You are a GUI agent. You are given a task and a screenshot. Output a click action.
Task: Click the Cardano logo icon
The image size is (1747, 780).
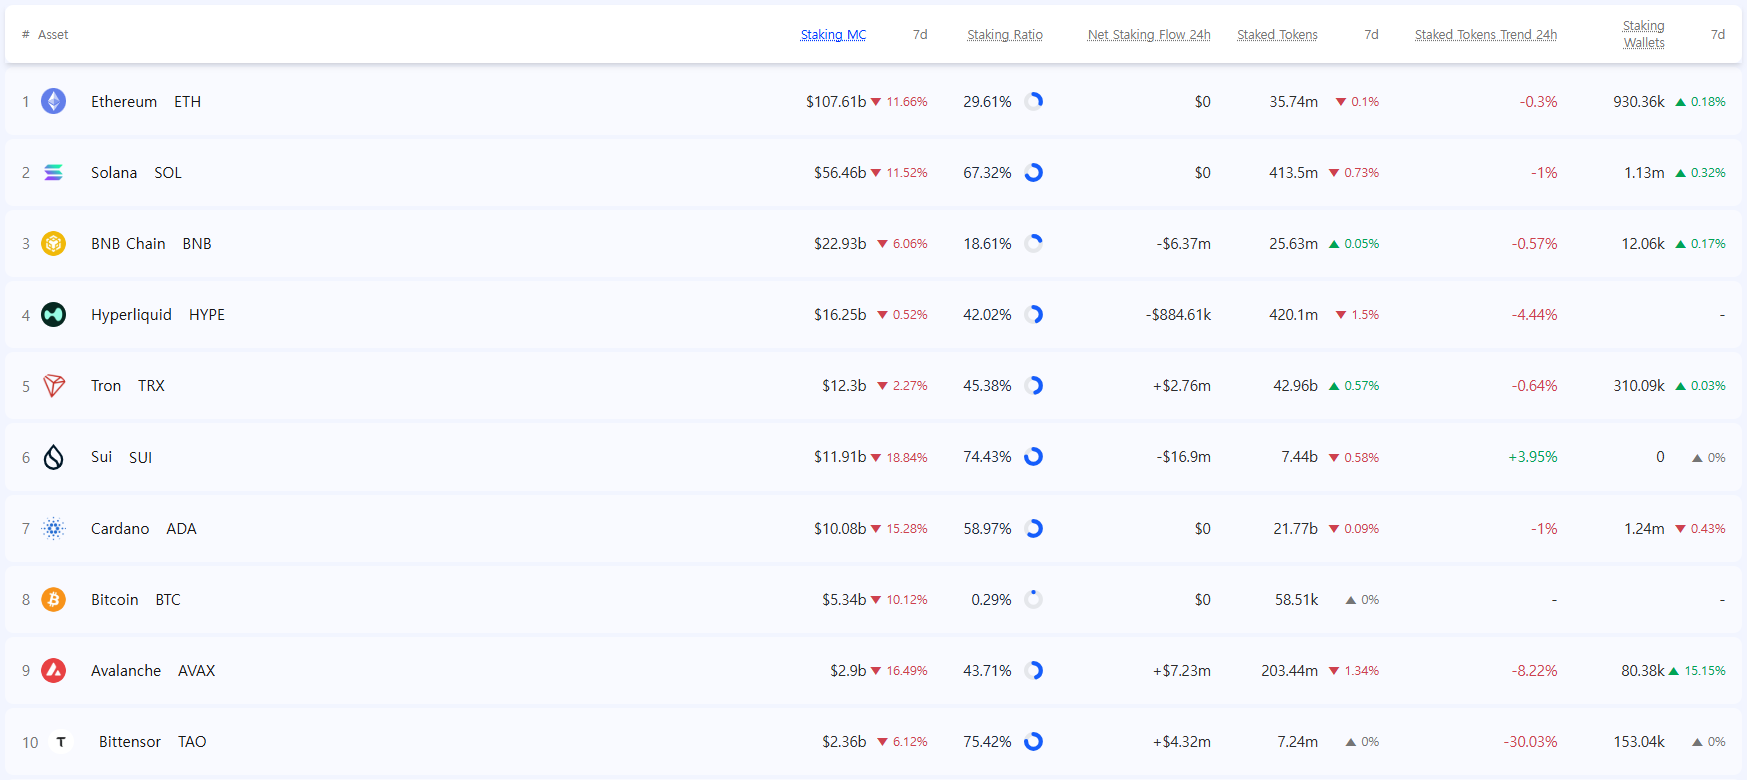tap(54, 528)
